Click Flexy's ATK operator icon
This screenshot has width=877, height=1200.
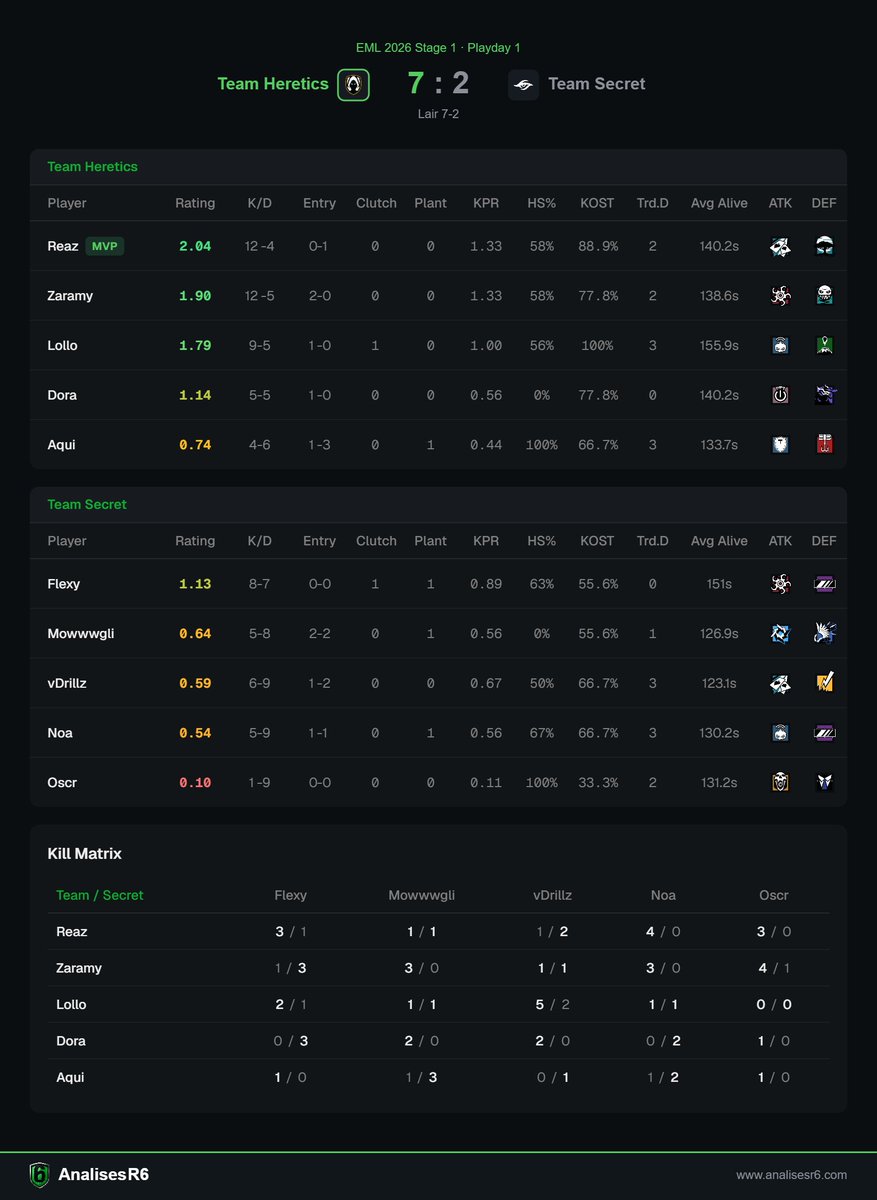tap(780, 584)
